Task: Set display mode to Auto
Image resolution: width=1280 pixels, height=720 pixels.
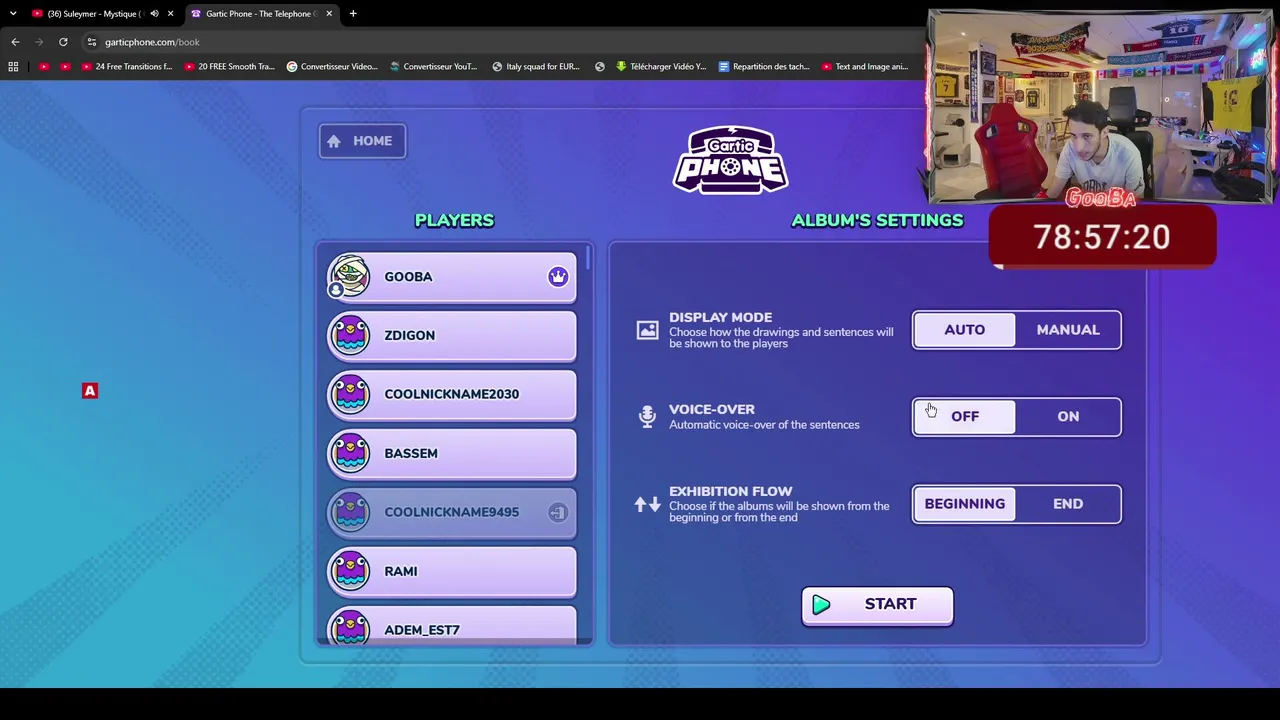Action: 965,330
